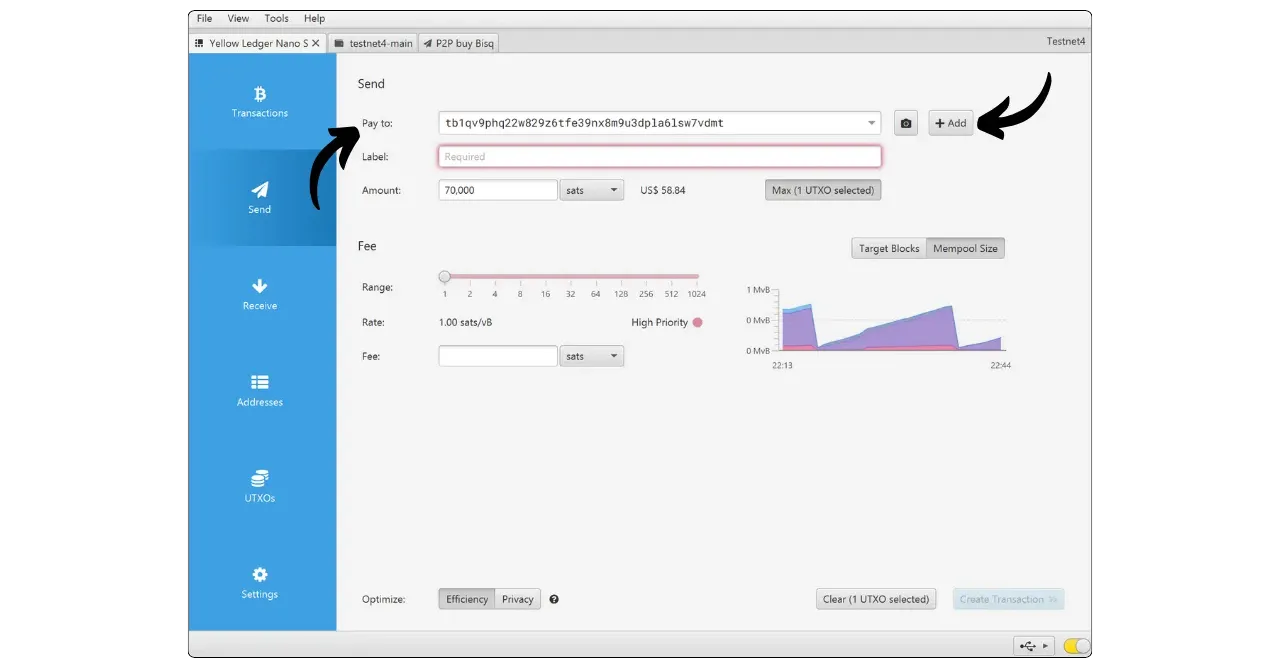The image size is (1280, 668).
Task: Click the Add recipient button
Action: 950,123
